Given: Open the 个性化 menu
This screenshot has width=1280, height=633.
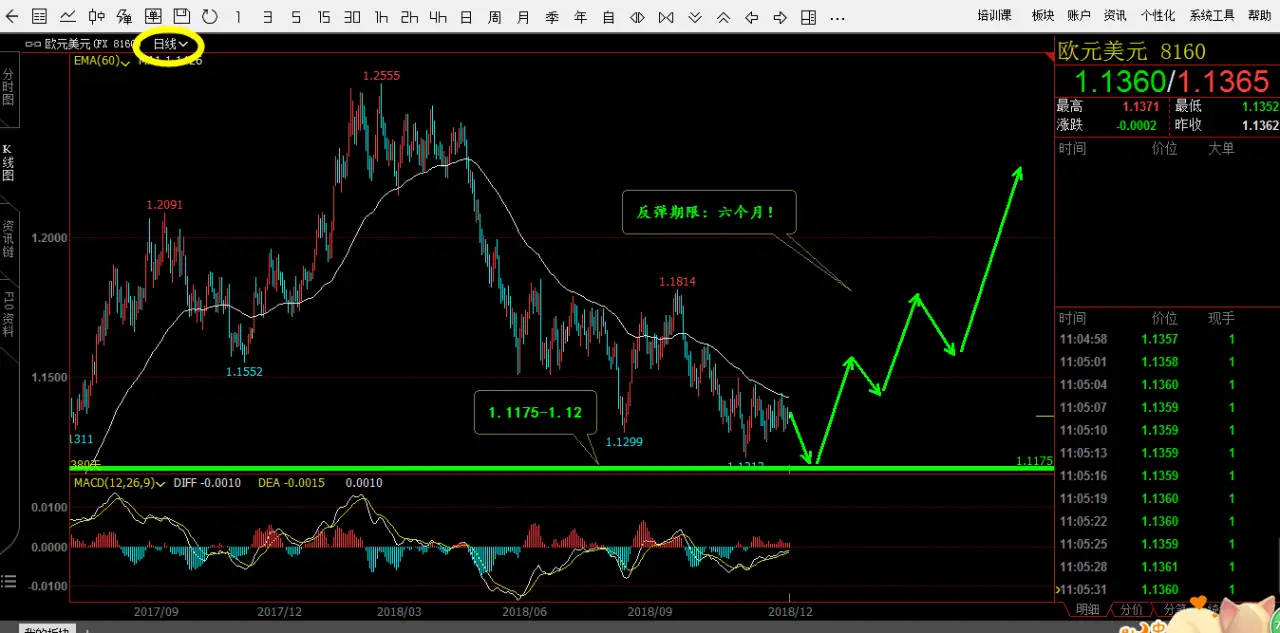Looking at the screenshot, I should click(x=1157, y=15).
